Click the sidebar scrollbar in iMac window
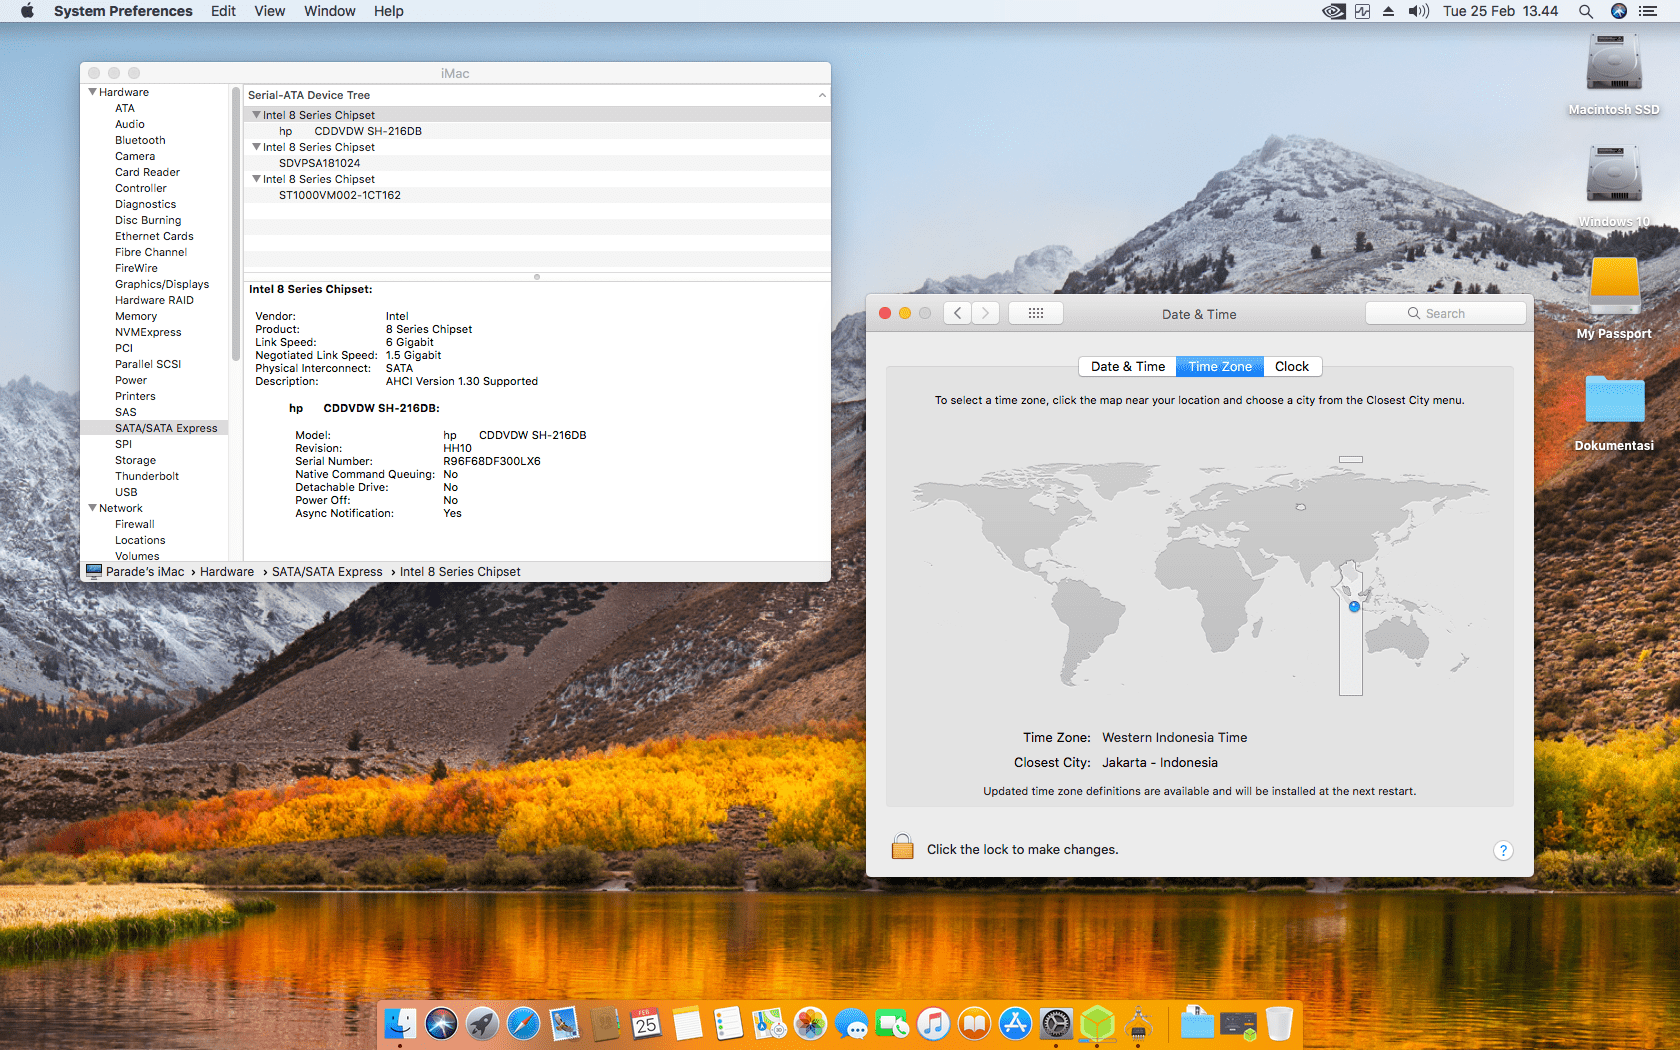 tap(236, 225)
